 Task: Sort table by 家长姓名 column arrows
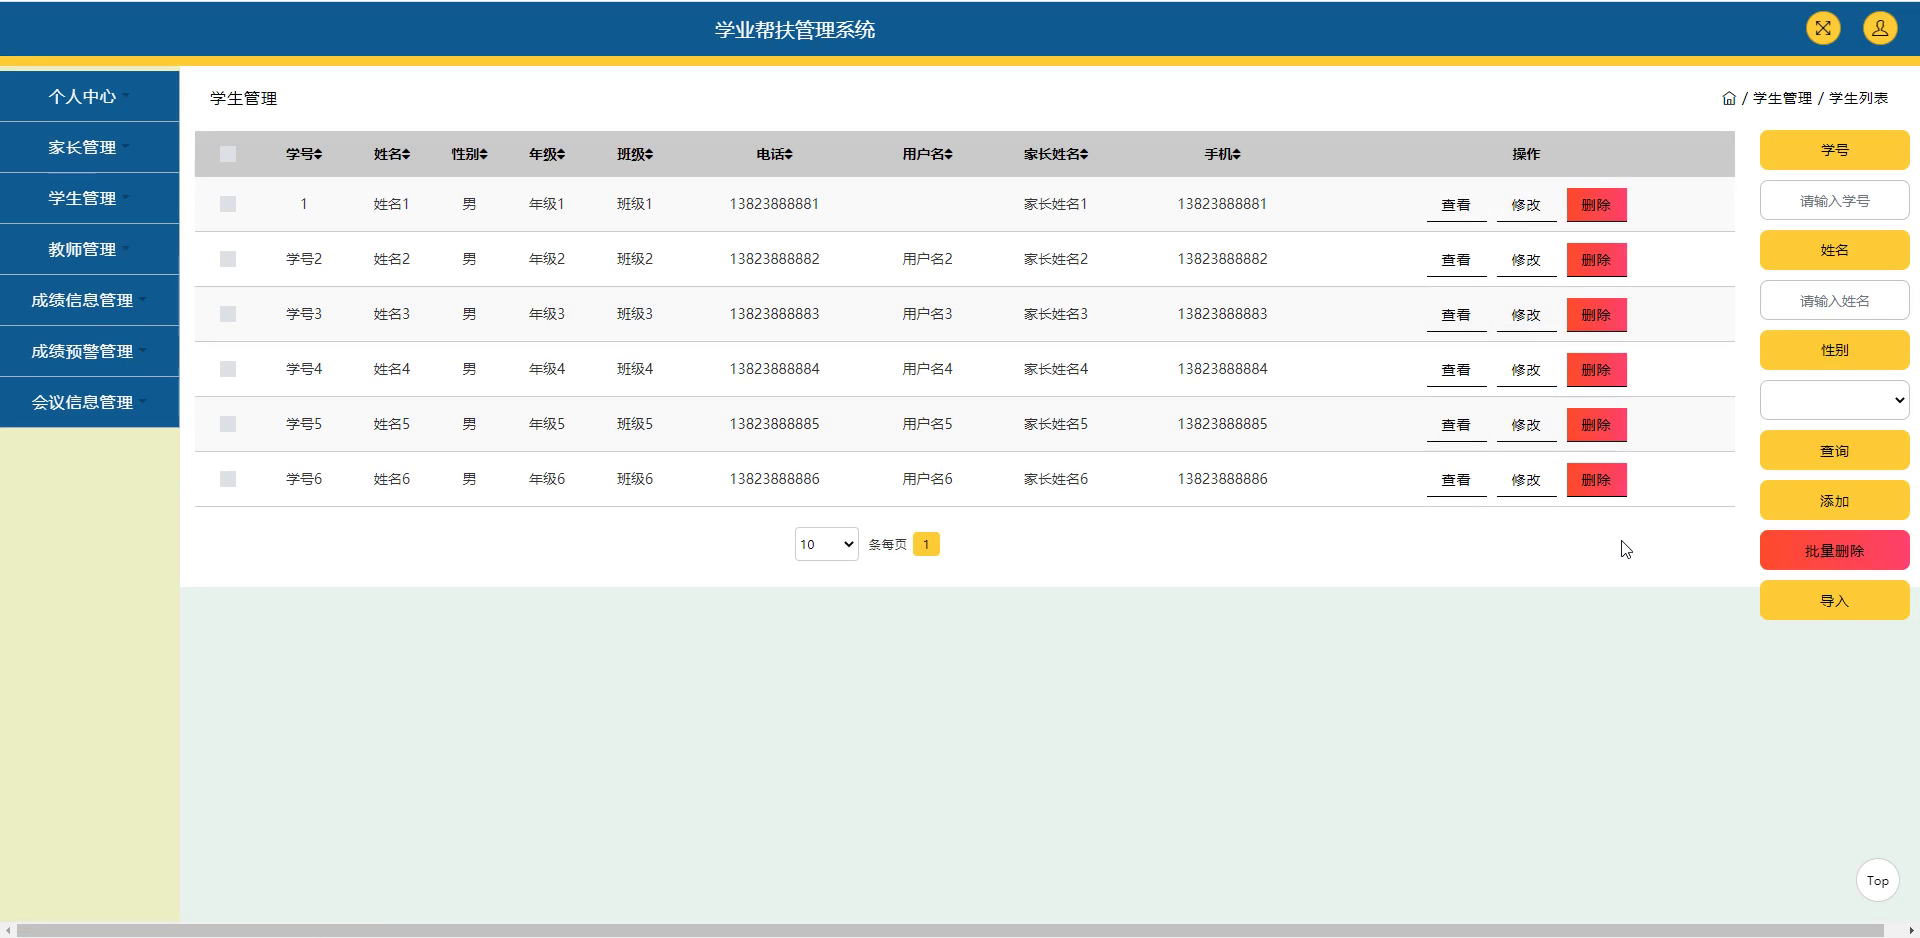tap(1084, 154)
